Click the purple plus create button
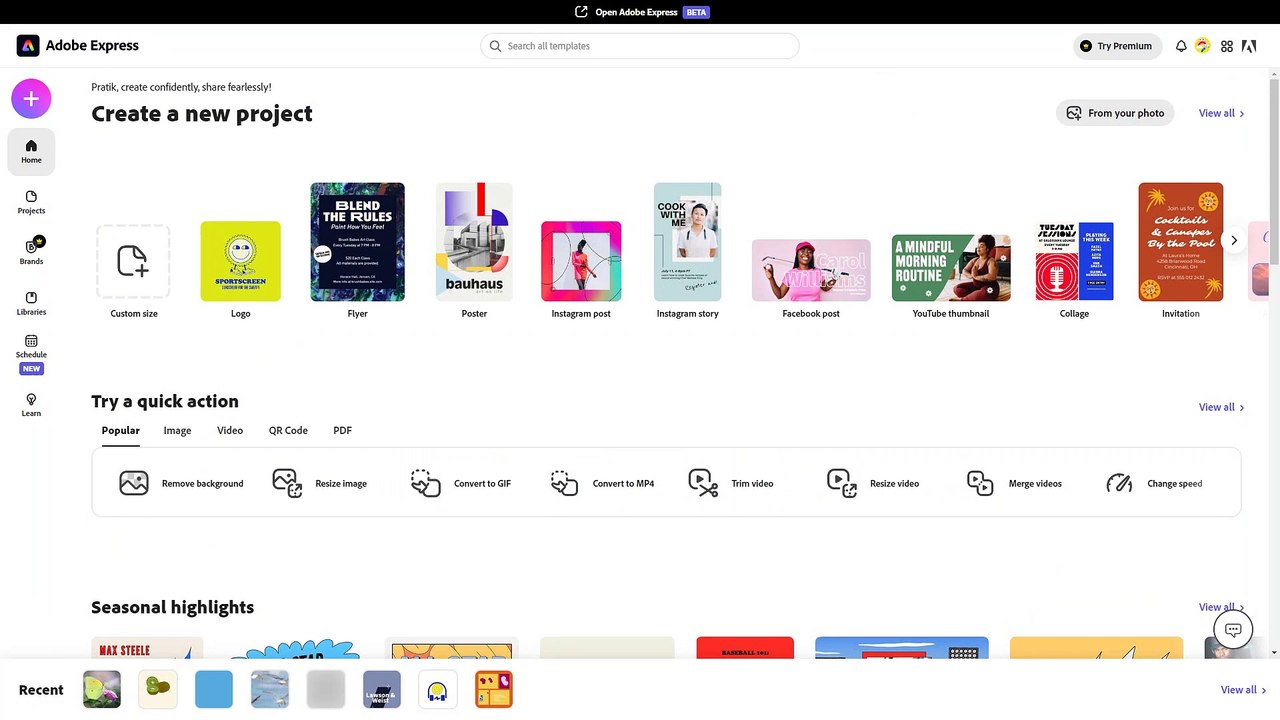 (31, 98)
